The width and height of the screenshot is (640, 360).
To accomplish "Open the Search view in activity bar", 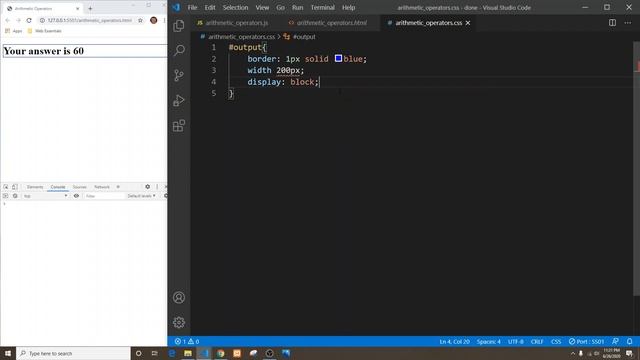I will [x=179, y=50].
